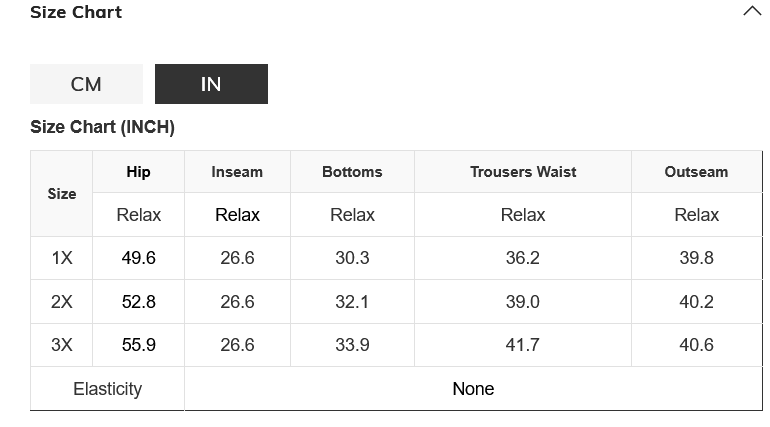This screenshot has width=770, height=427.
Task: Click the 2X hip value 52.8
Action: click(x=139, y=302)
